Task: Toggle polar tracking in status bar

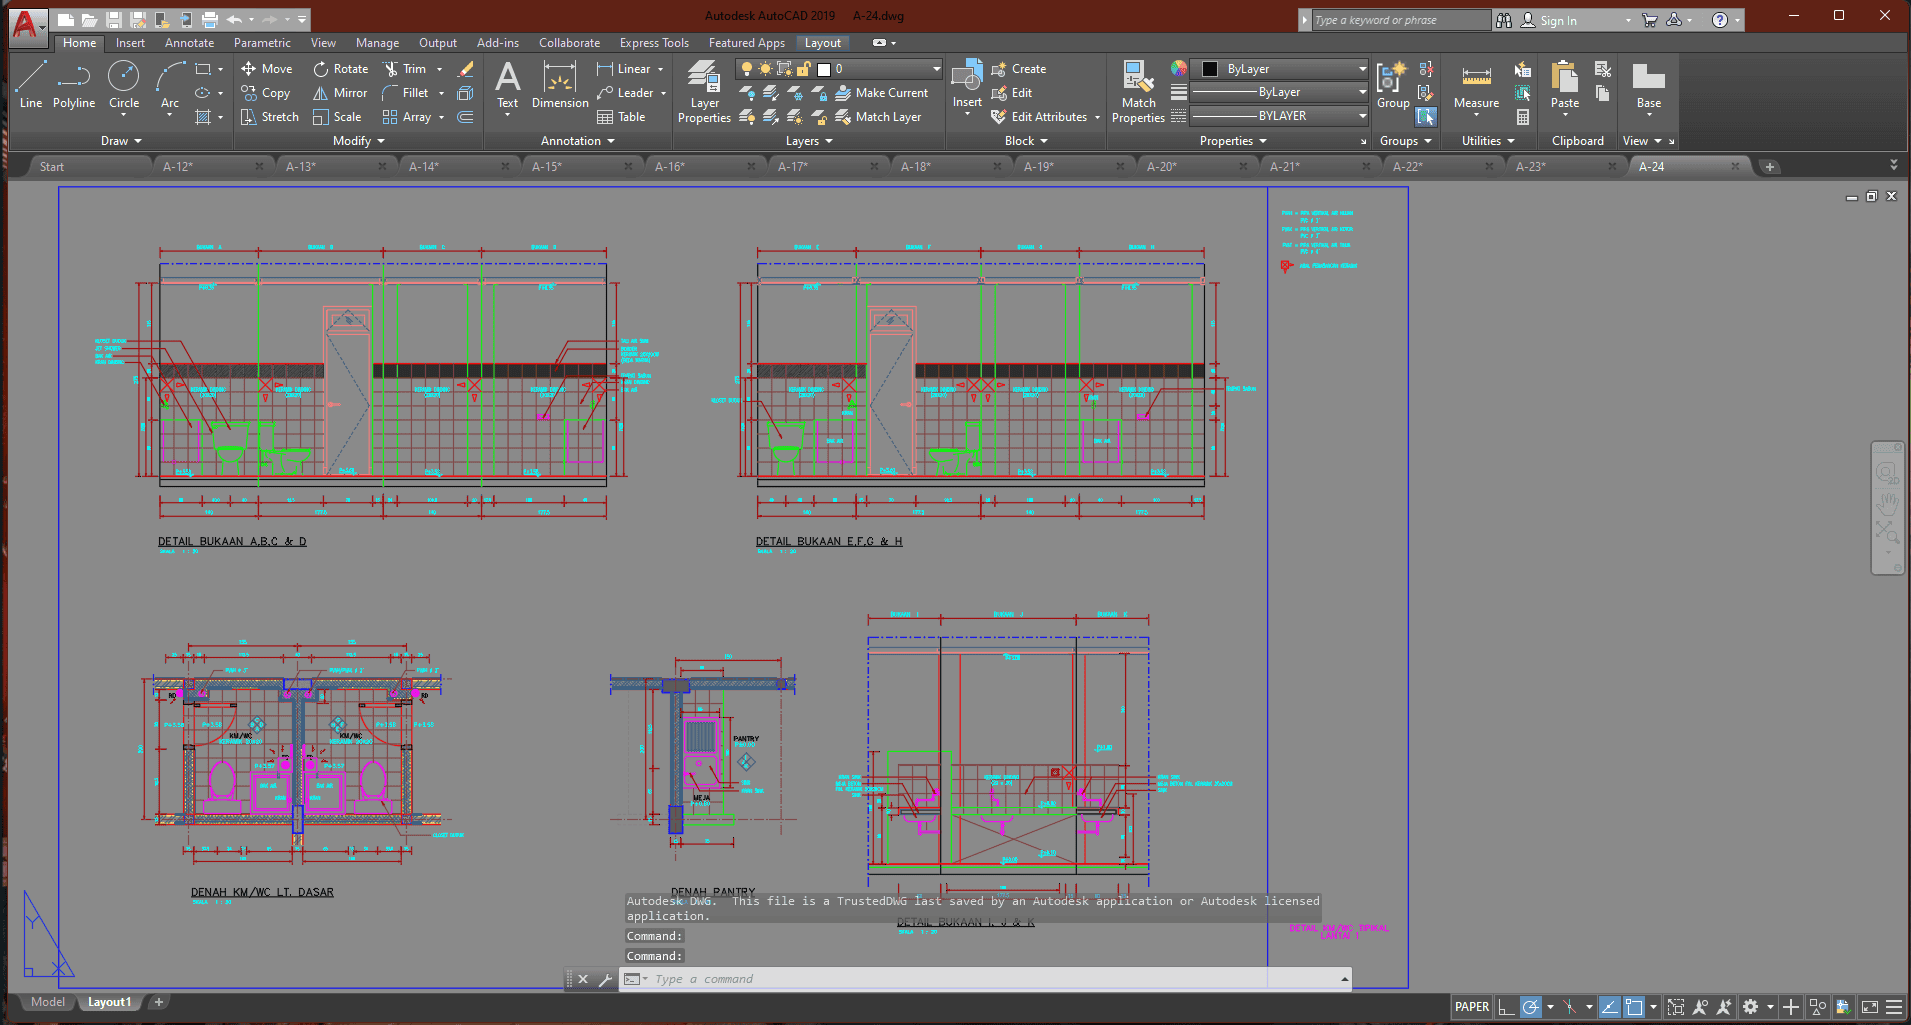Action: (1530, 1007)
